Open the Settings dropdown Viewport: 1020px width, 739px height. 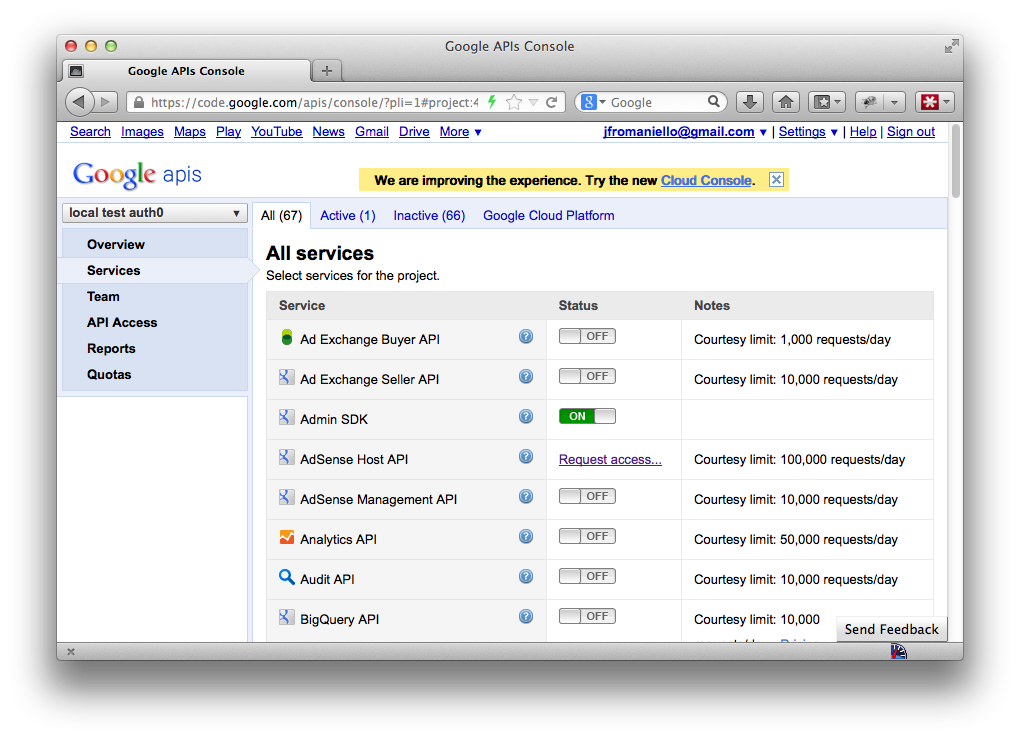(808, 132)
